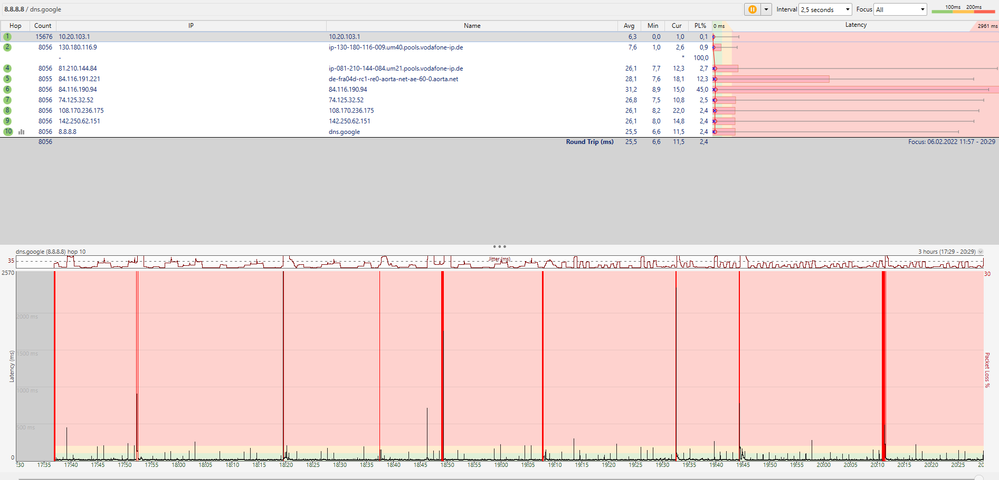Click the Latency column header
Viewport: 999px width, 480px height.
coord(855,25)
